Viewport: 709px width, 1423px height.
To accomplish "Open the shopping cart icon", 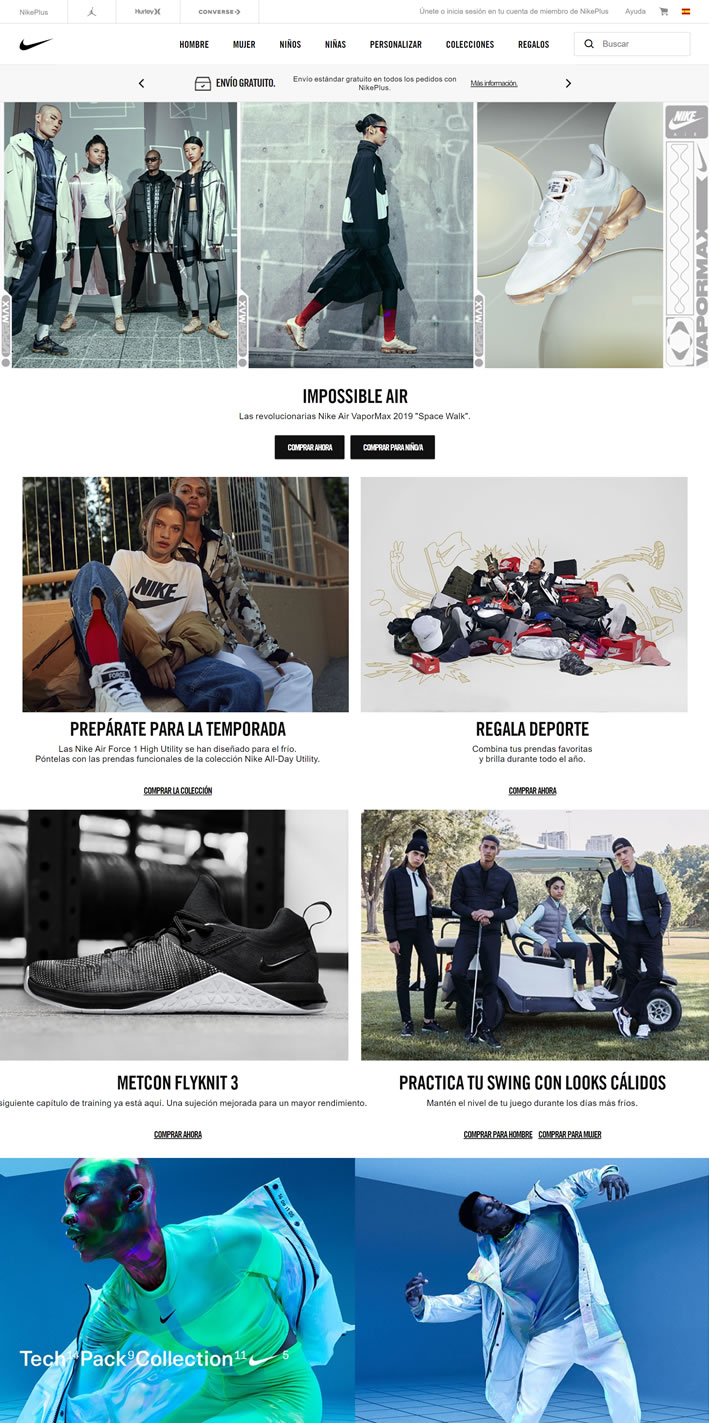I will [664, 12].
